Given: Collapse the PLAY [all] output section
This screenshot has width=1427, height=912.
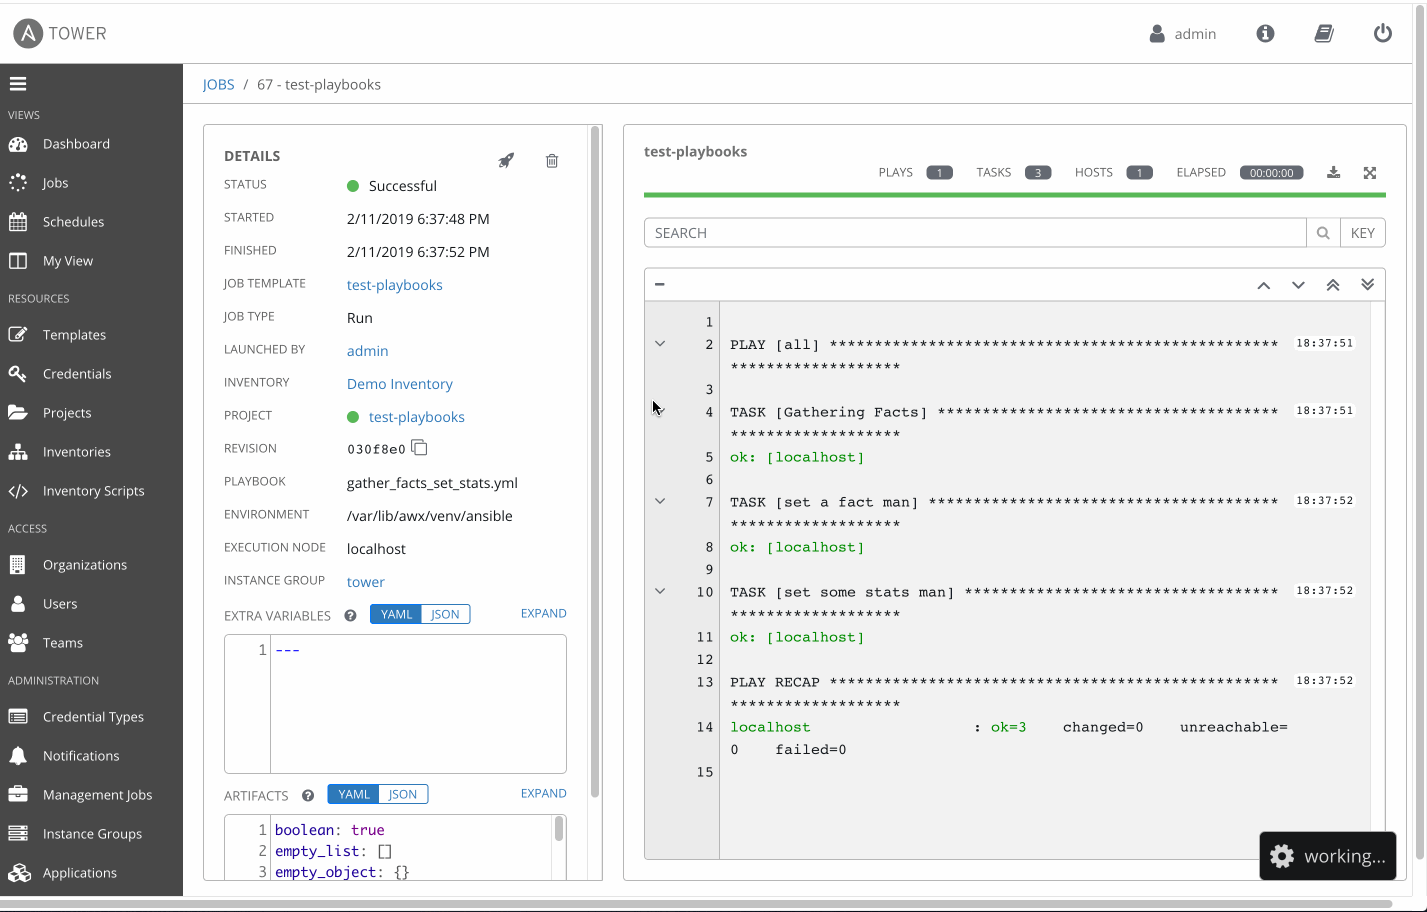Looking at the screenshot, I should [659, 343].
